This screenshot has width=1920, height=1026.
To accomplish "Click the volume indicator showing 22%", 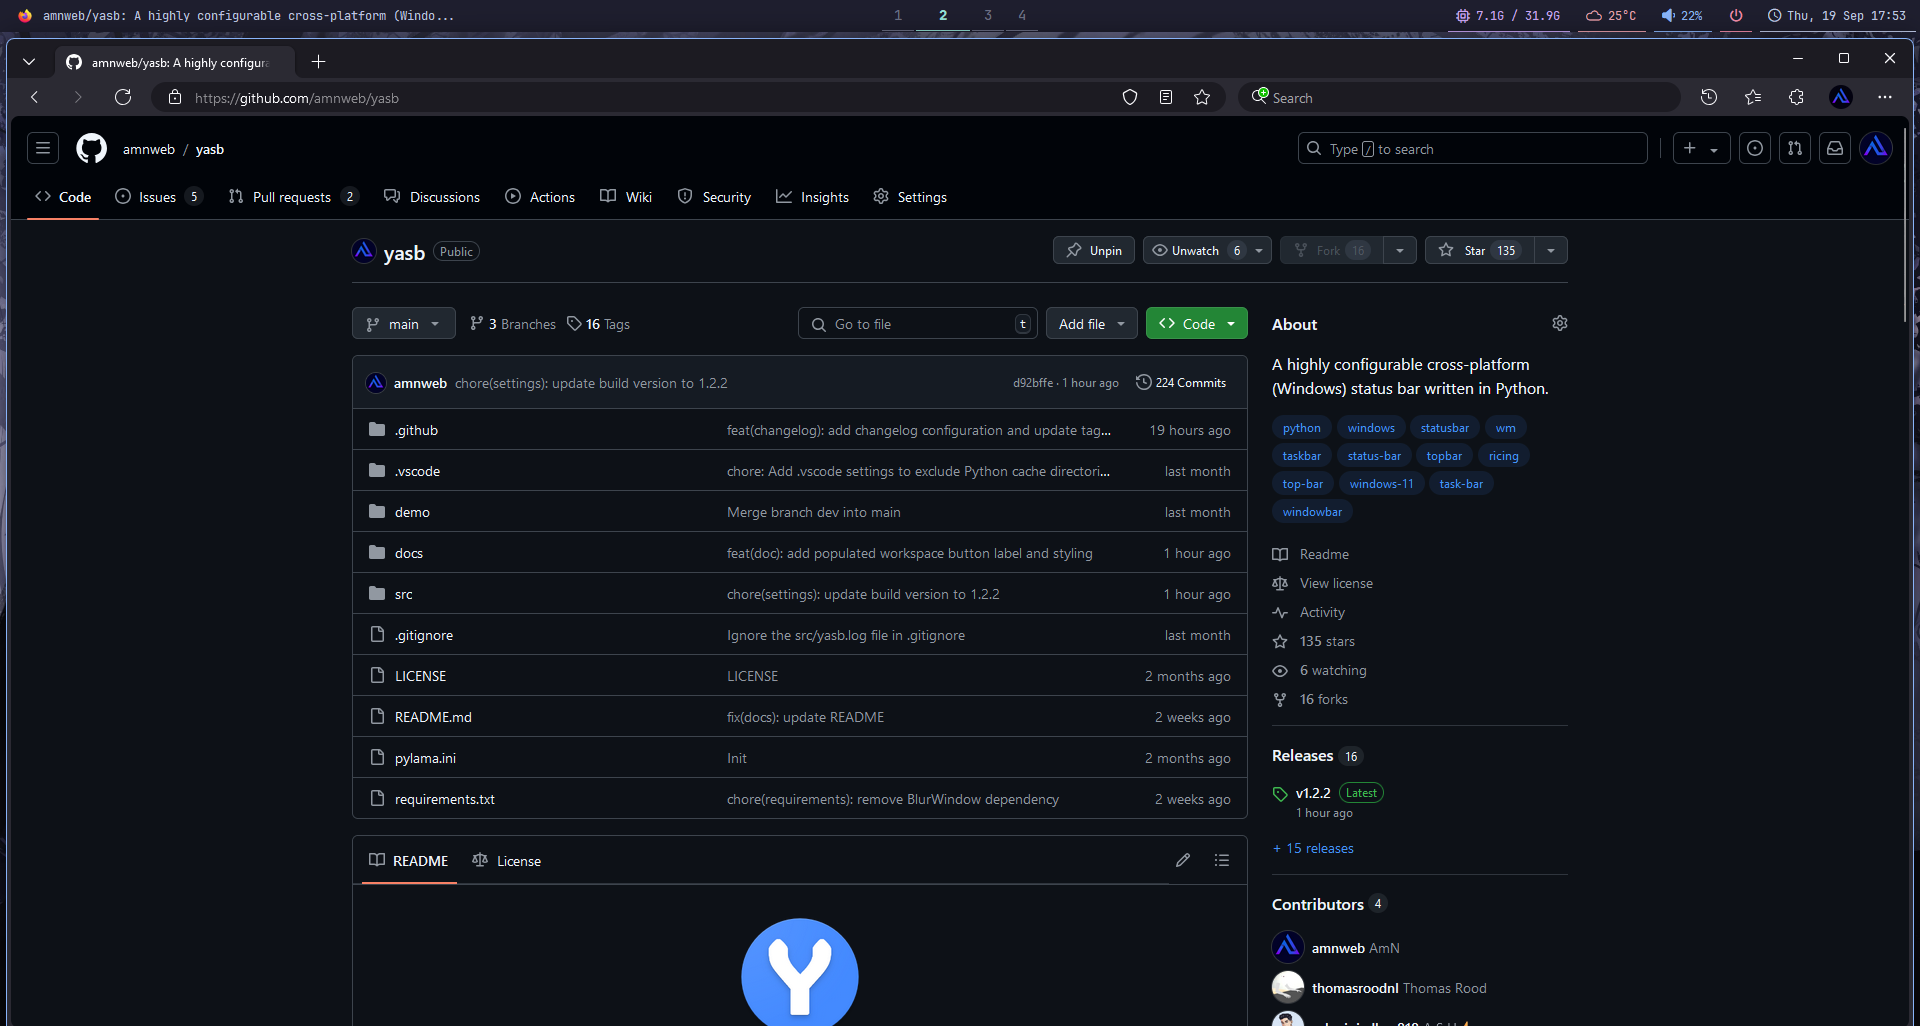I will coord(1682,15).
